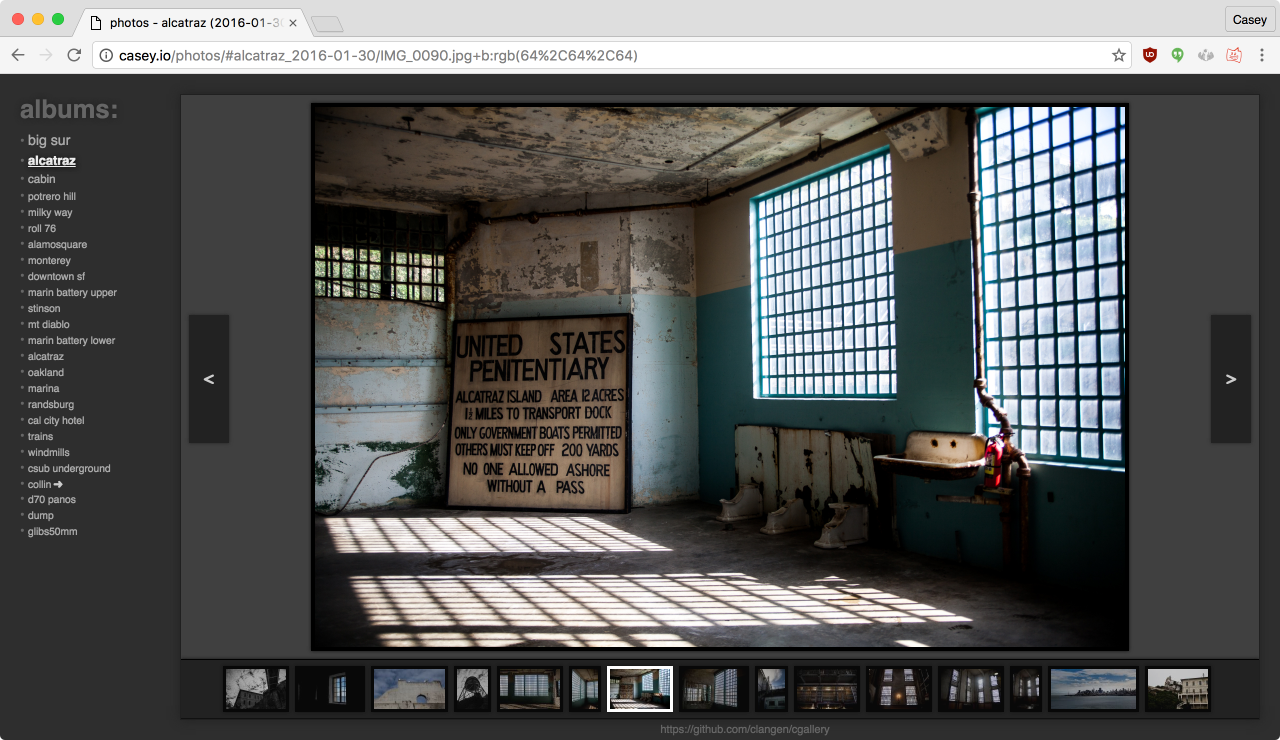Show the previous photo with < button
The width and height of the screenshot is (1280, 740).
click(209, 379)
